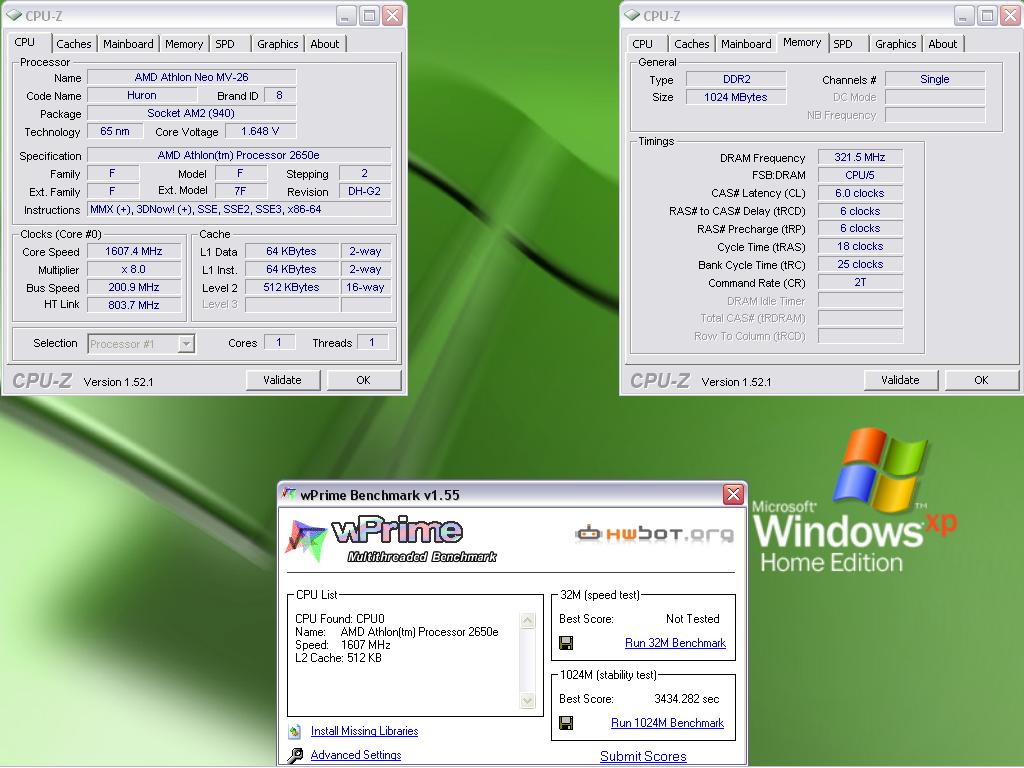Click the Cycle Time 18 clocks value
This screenshot has height=768, width=1024.
tap(860, 246)
